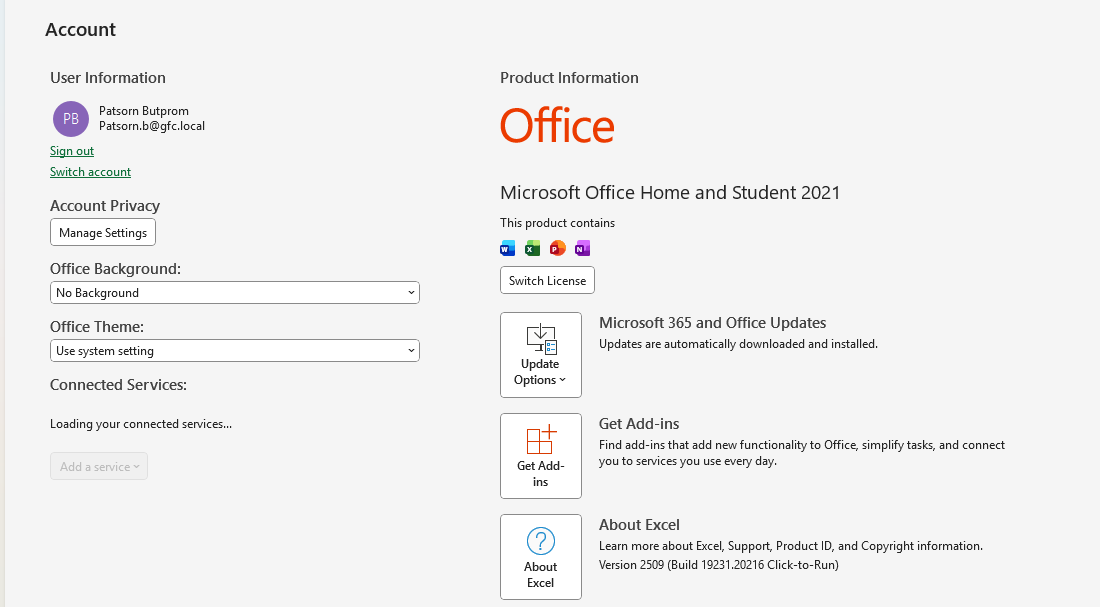Open the Update Options icon button
This screenshot has width=1100, height=607.
point(540,355)
